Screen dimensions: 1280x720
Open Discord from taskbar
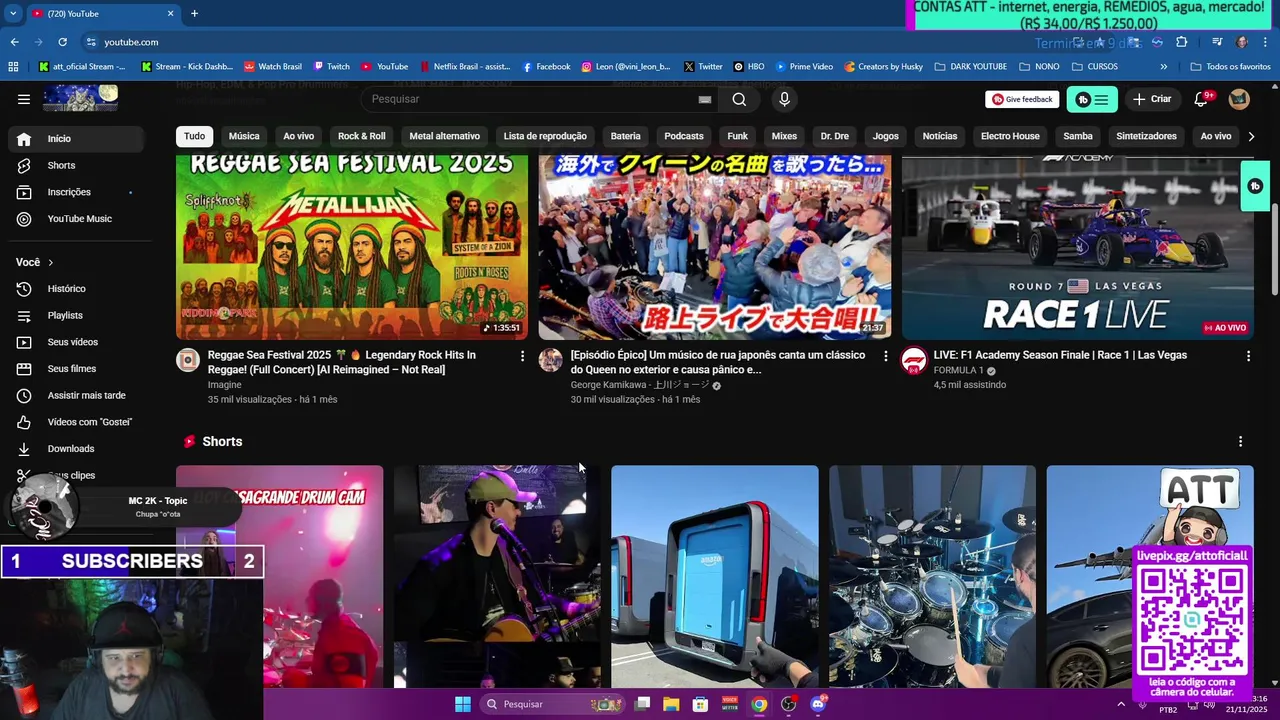(818, 704)
